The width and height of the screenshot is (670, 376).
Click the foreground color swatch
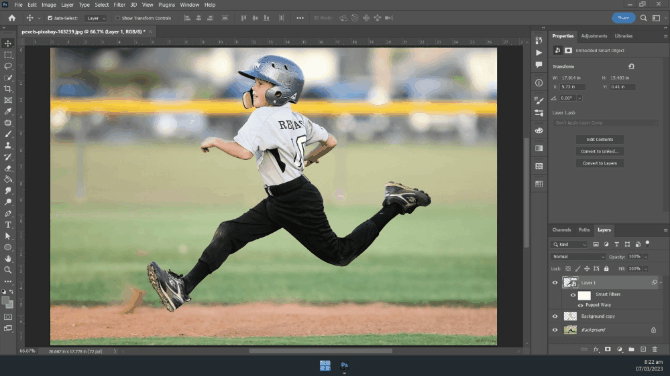click(6, 301)
